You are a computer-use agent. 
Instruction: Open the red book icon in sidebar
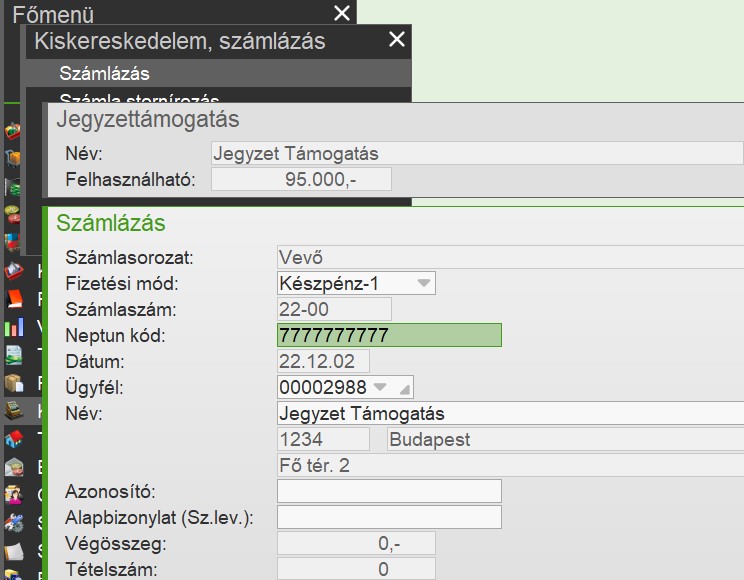(x=14, y=299)
